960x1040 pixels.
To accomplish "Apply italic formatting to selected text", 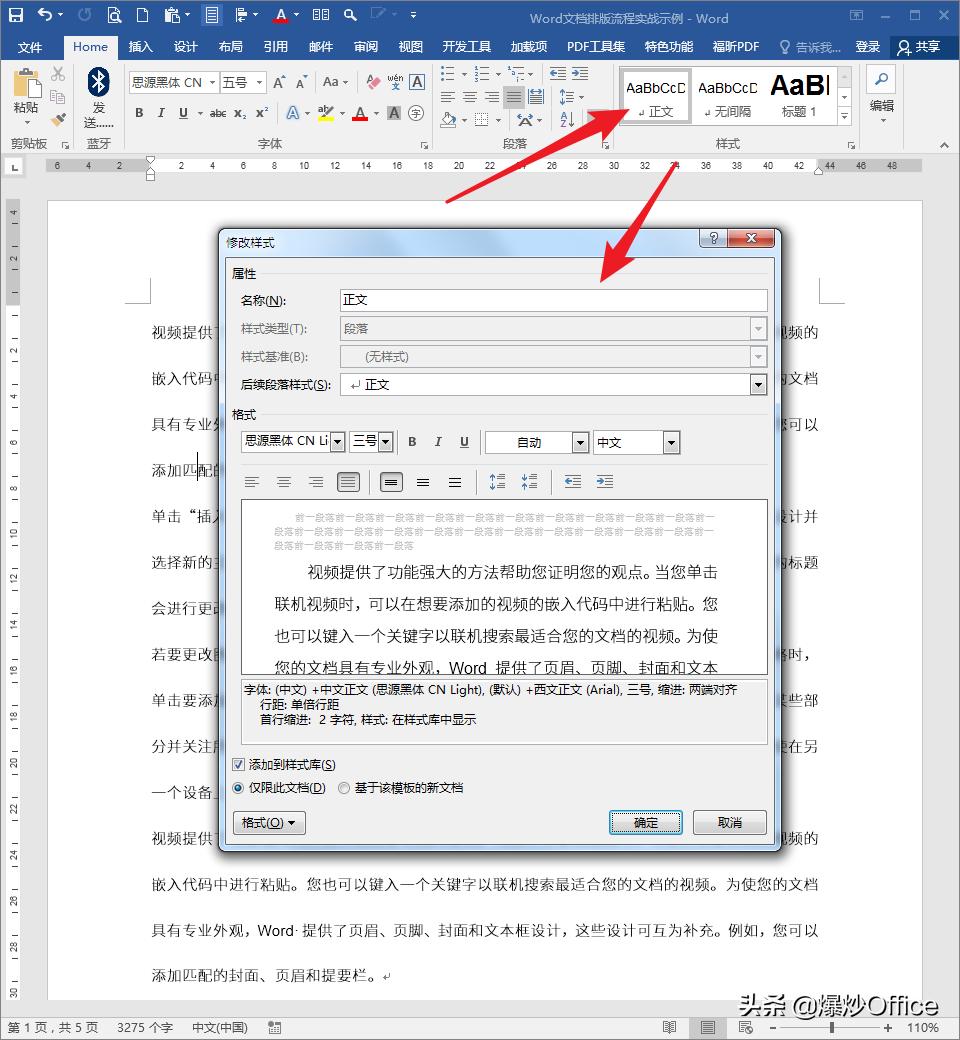I will click(x=160, y=113).
